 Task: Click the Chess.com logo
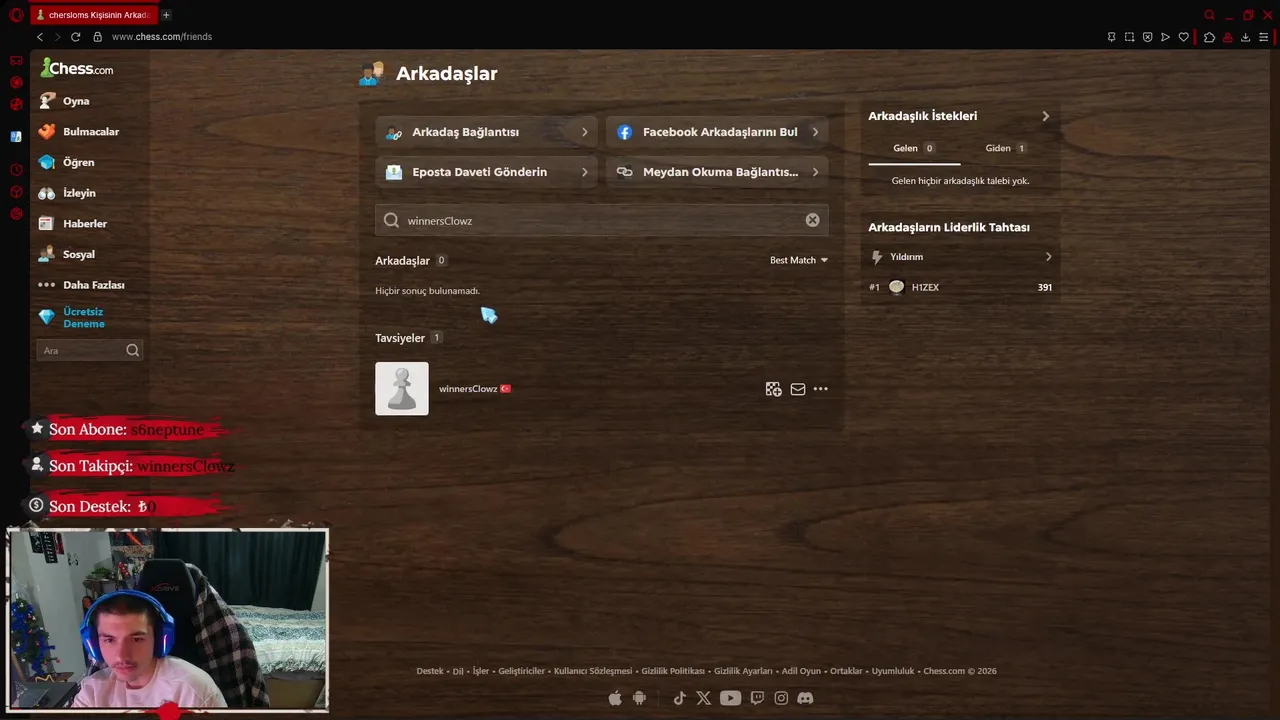(76, 68)
